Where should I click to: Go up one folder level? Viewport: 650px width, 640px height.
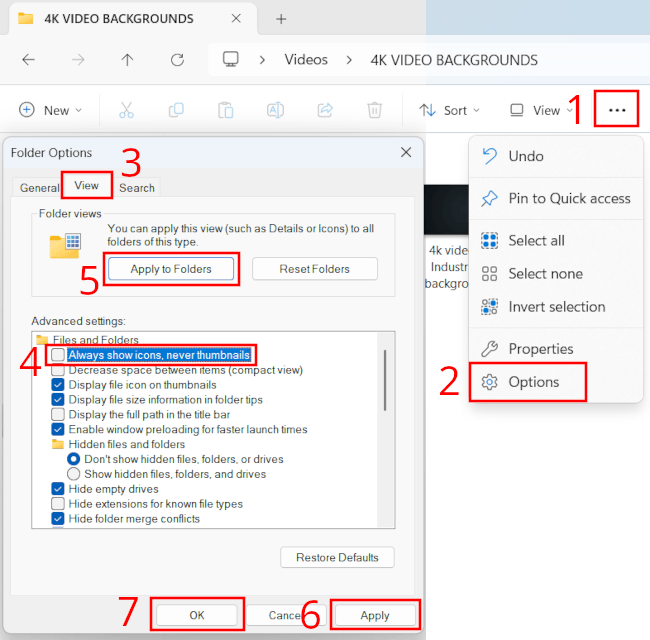click(x=127, y=60)
